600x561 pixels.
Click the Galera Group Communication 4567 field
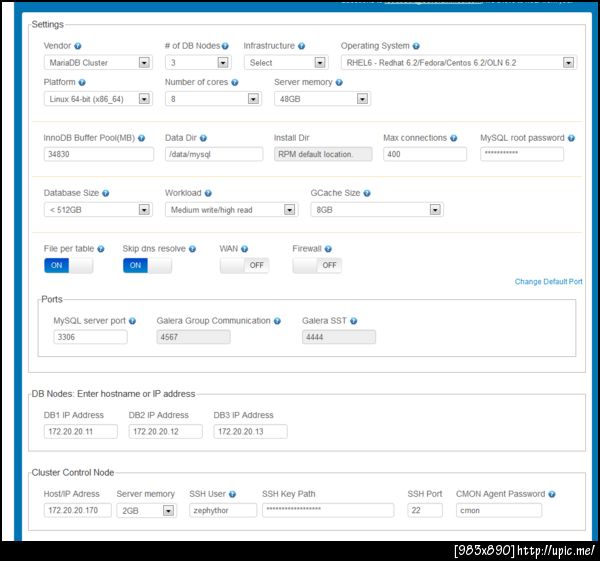193,337
